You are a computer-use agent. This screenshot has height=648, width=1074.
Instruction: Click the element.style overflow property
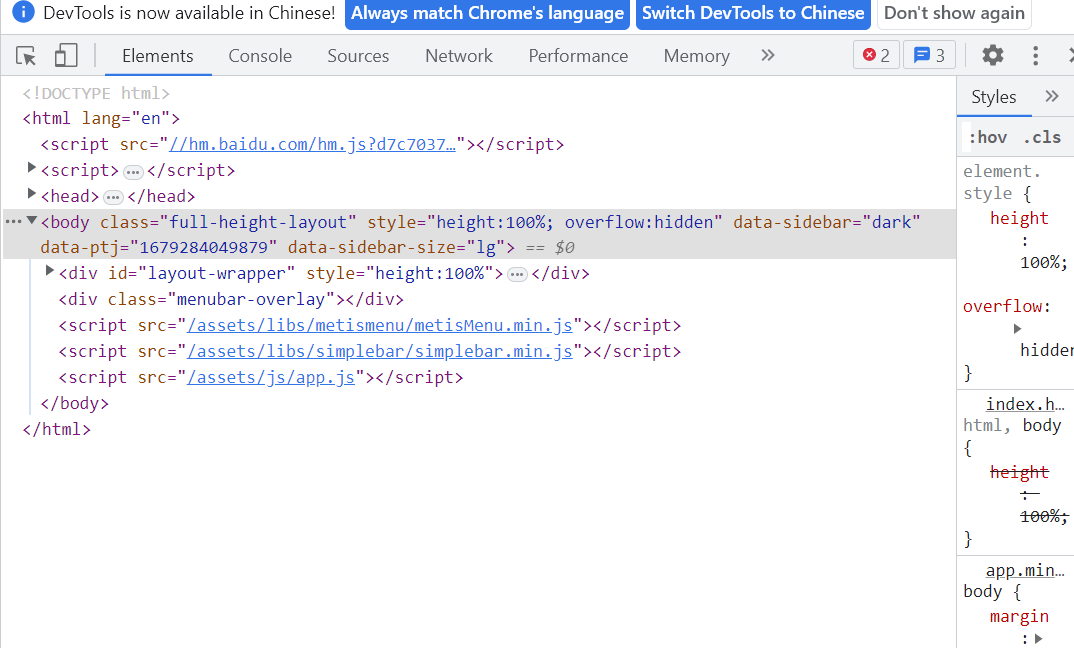(1002, 306)
